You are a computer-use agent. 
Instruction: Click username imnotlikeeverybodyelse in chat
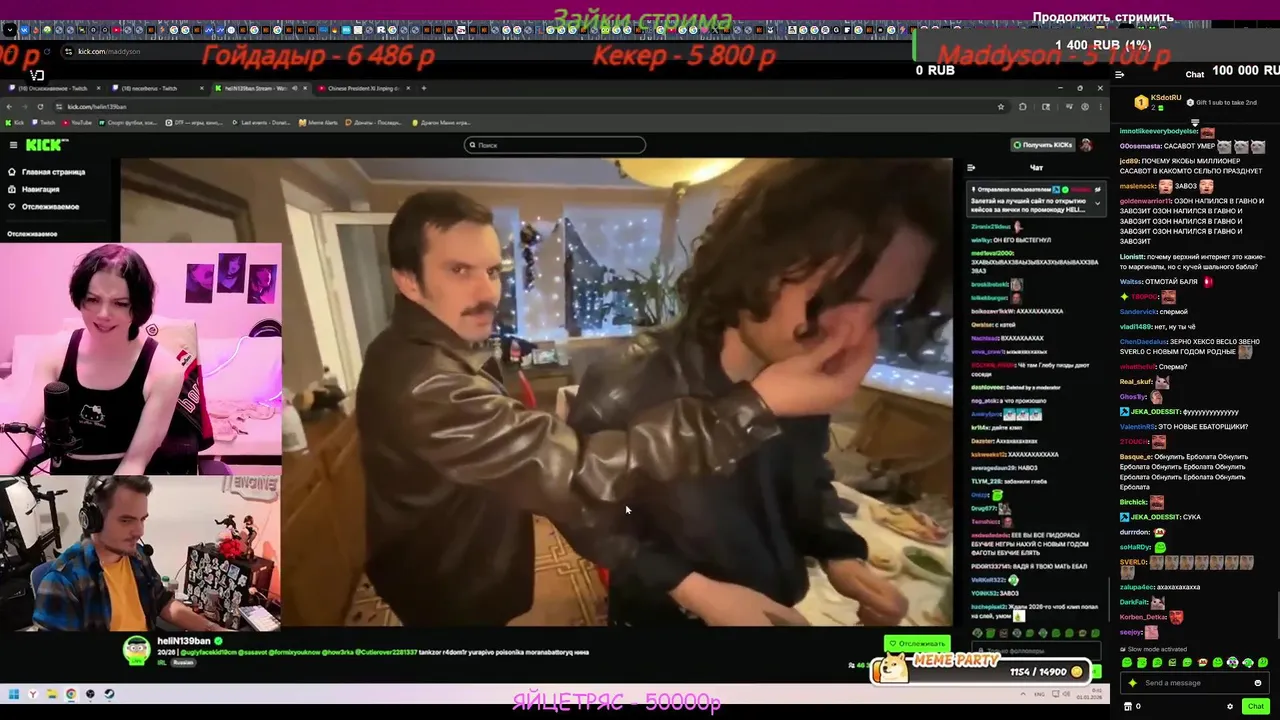1158,131
